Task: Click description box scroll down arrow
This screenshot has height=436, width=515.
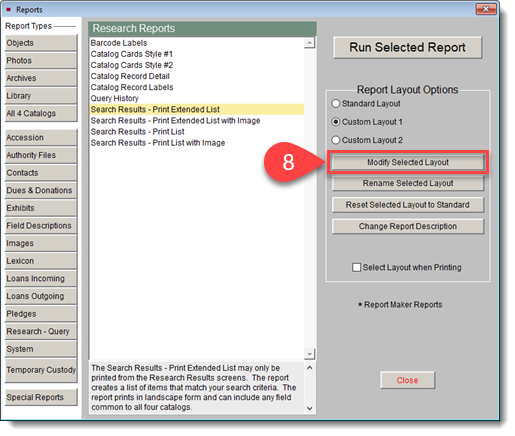Action: (x=310, y=408)
